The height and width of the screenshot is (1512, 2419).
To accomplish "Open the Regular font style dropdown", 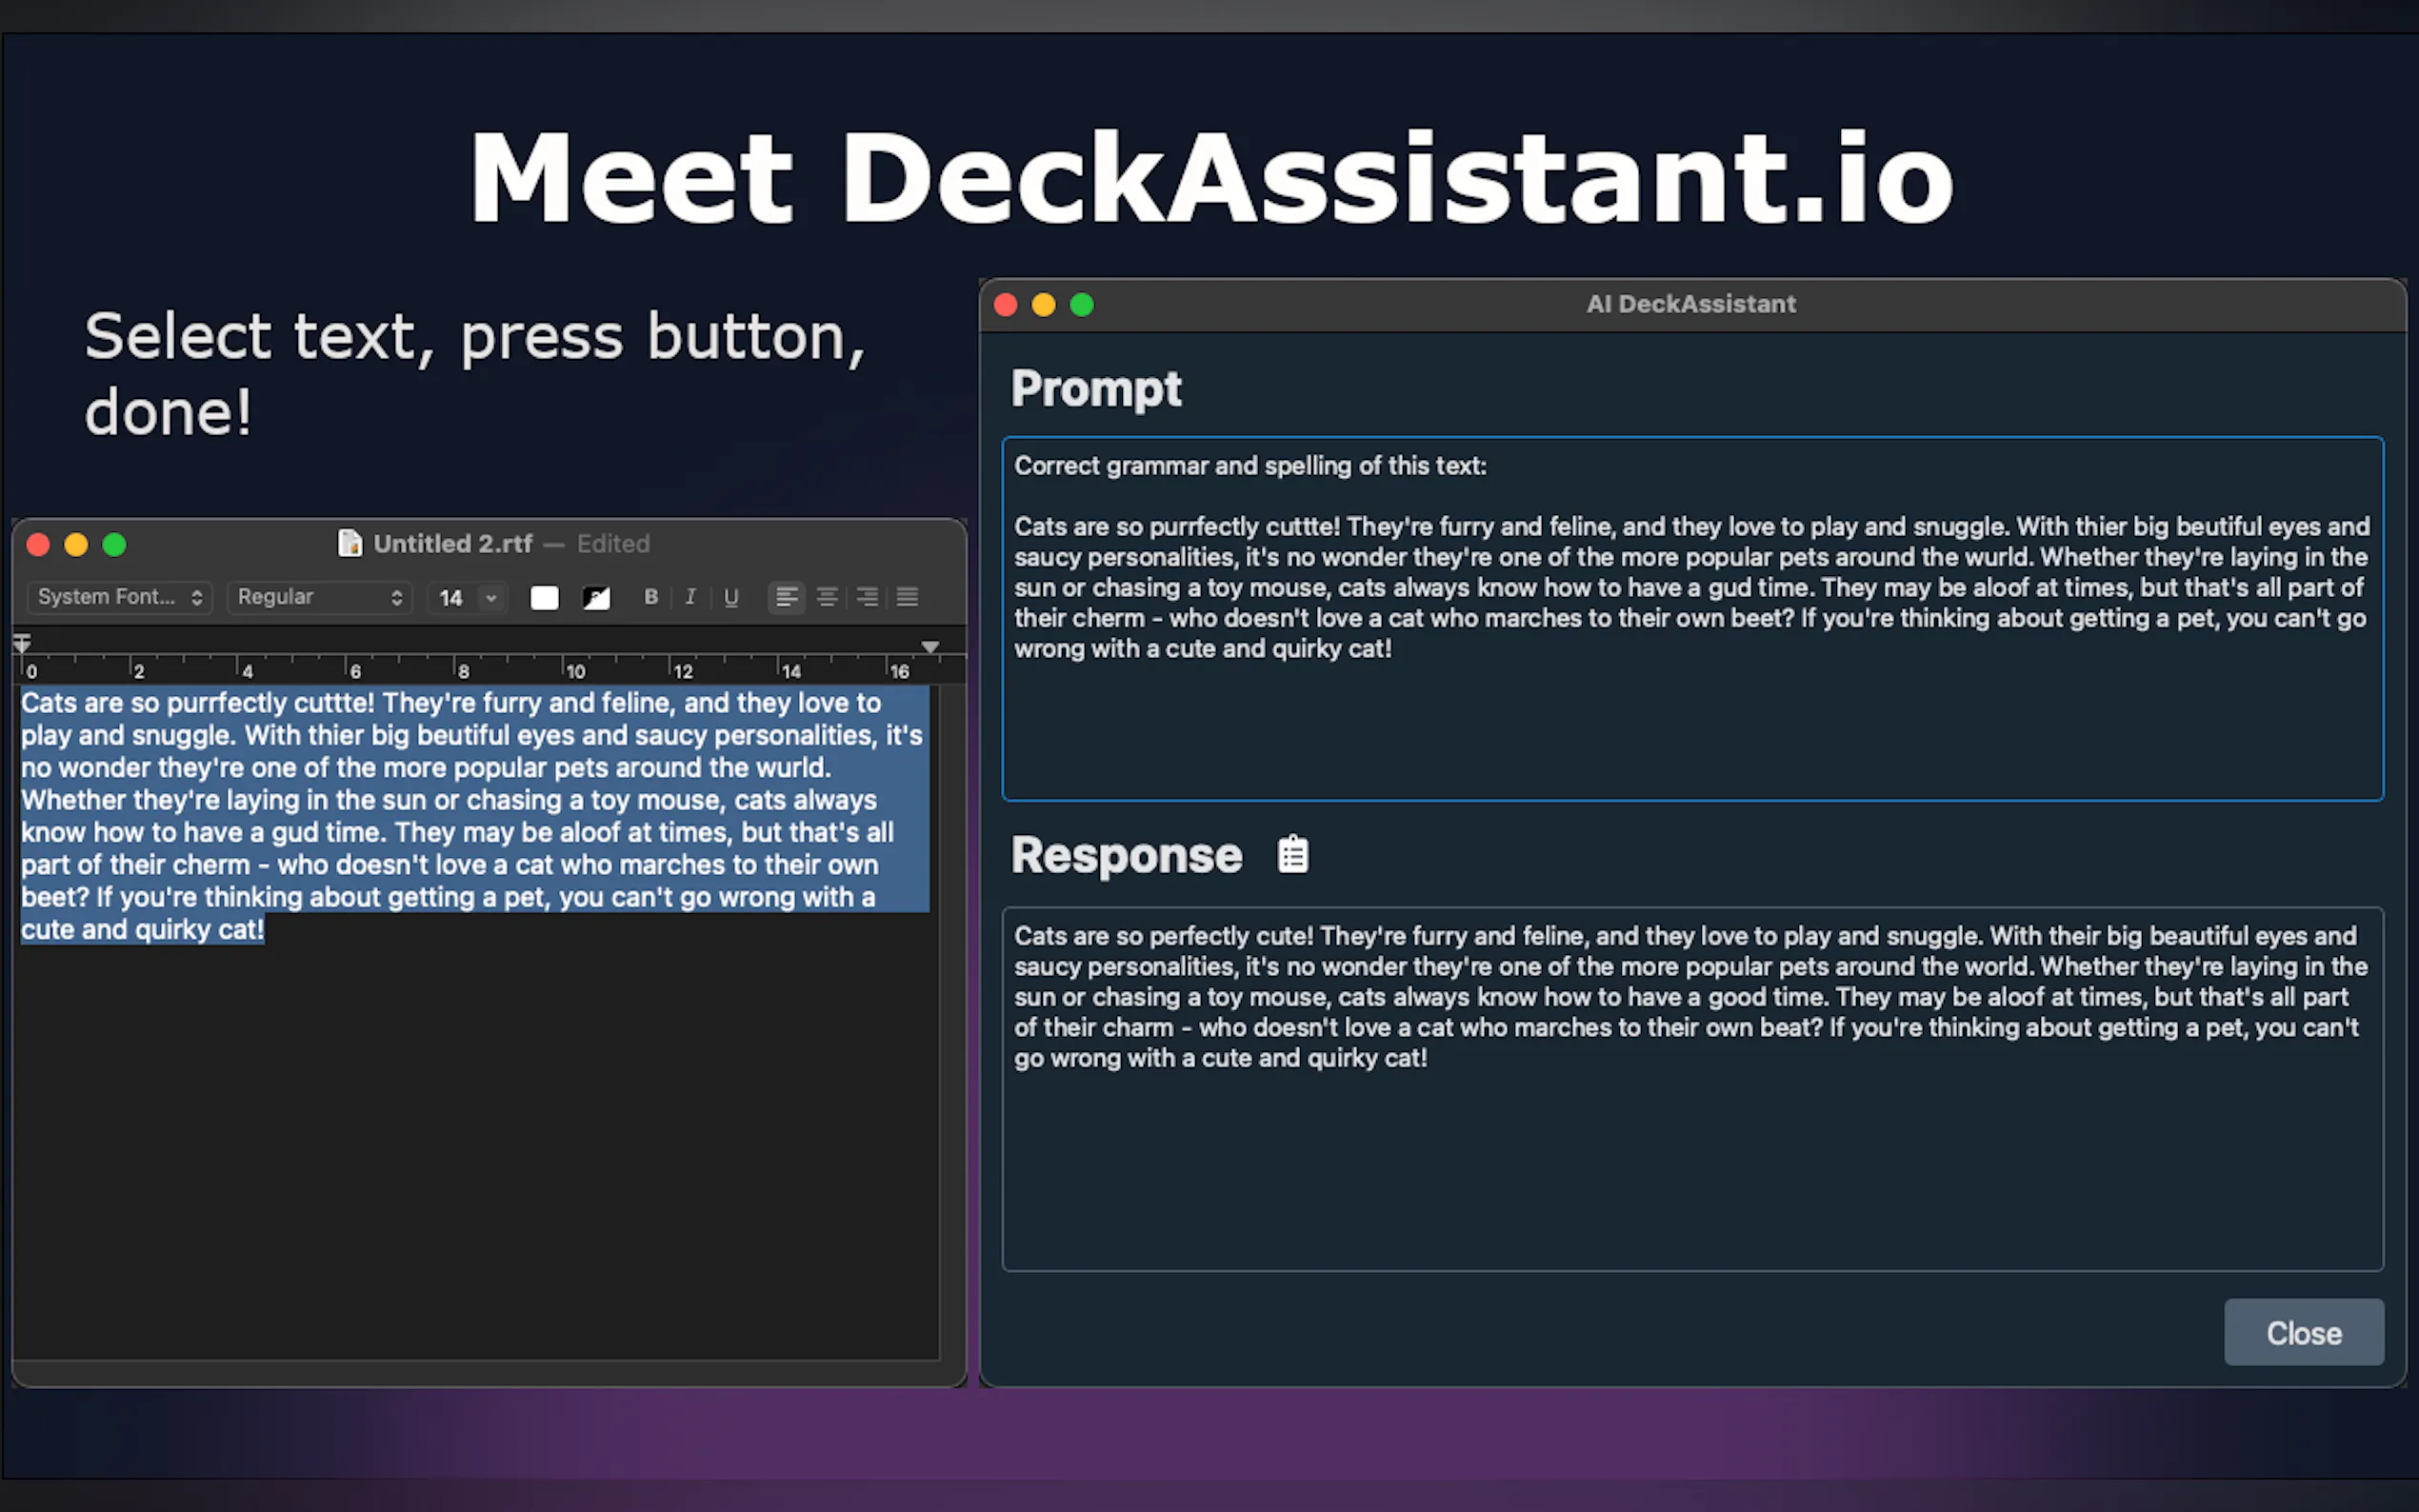I will coord(319,597).
